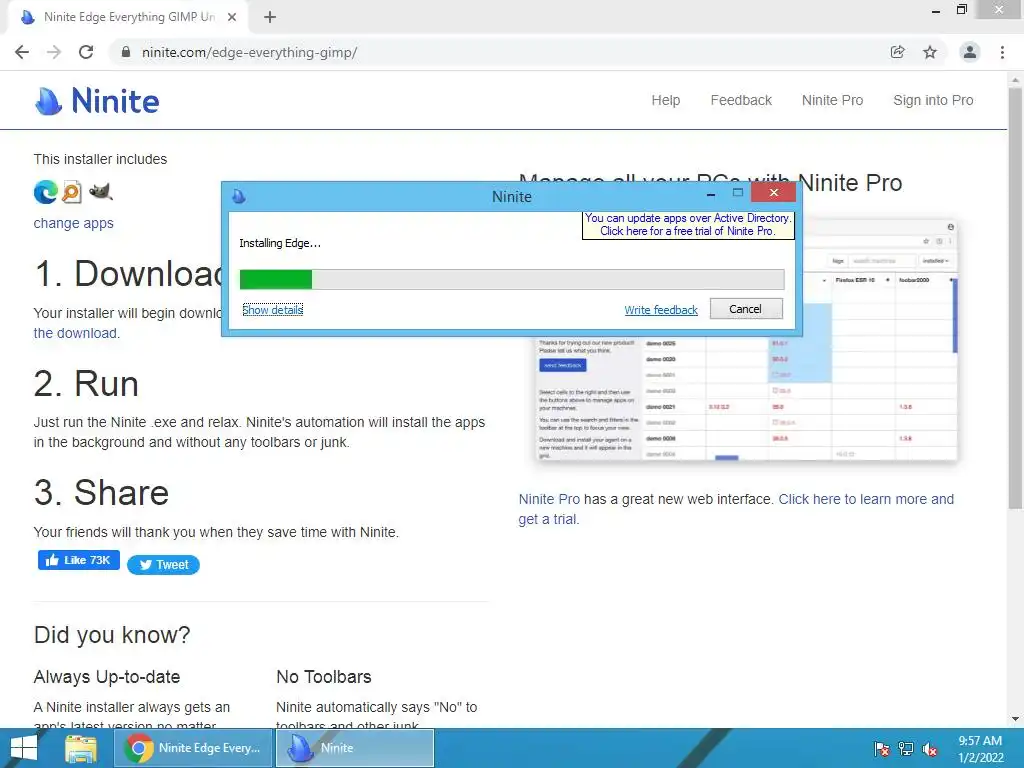Image resolution: width=1024 pixels, height=768 pixels.
Task: Click the Ninite Pro link below screenshot
Action: [x=549, y=499]
